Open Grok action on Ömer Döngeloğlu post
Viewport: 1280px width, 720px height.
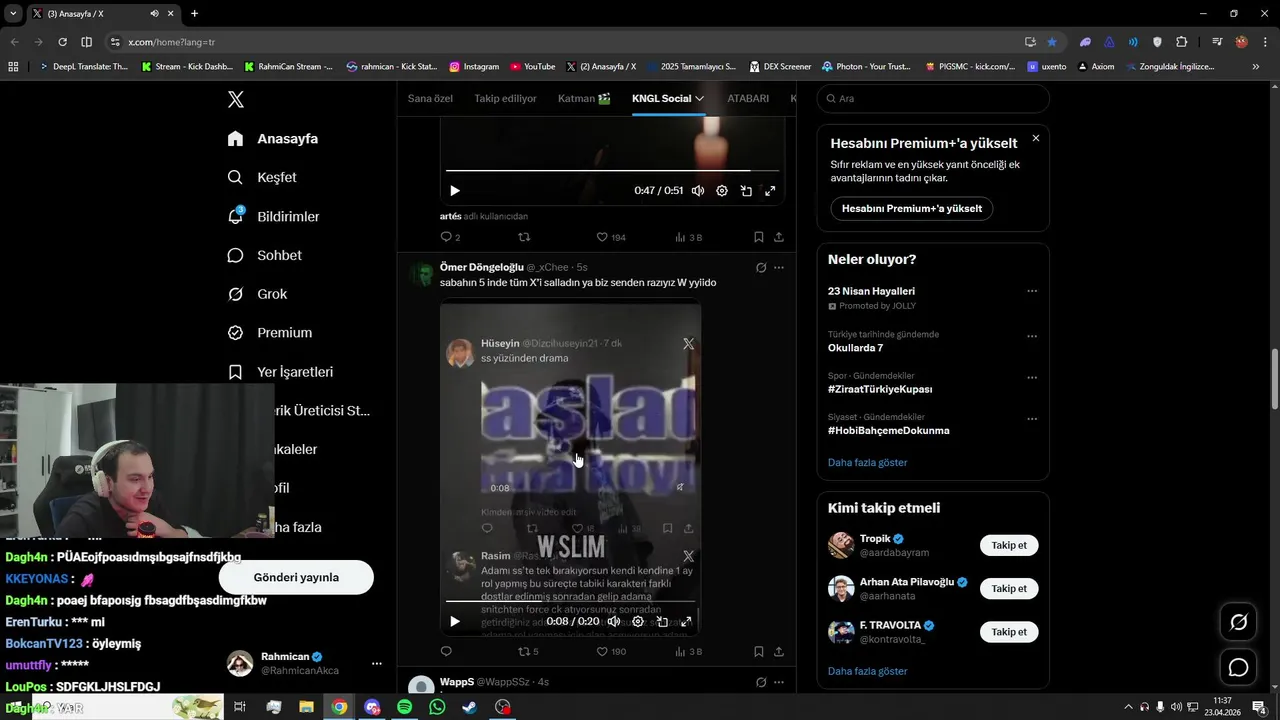point(761,268)
